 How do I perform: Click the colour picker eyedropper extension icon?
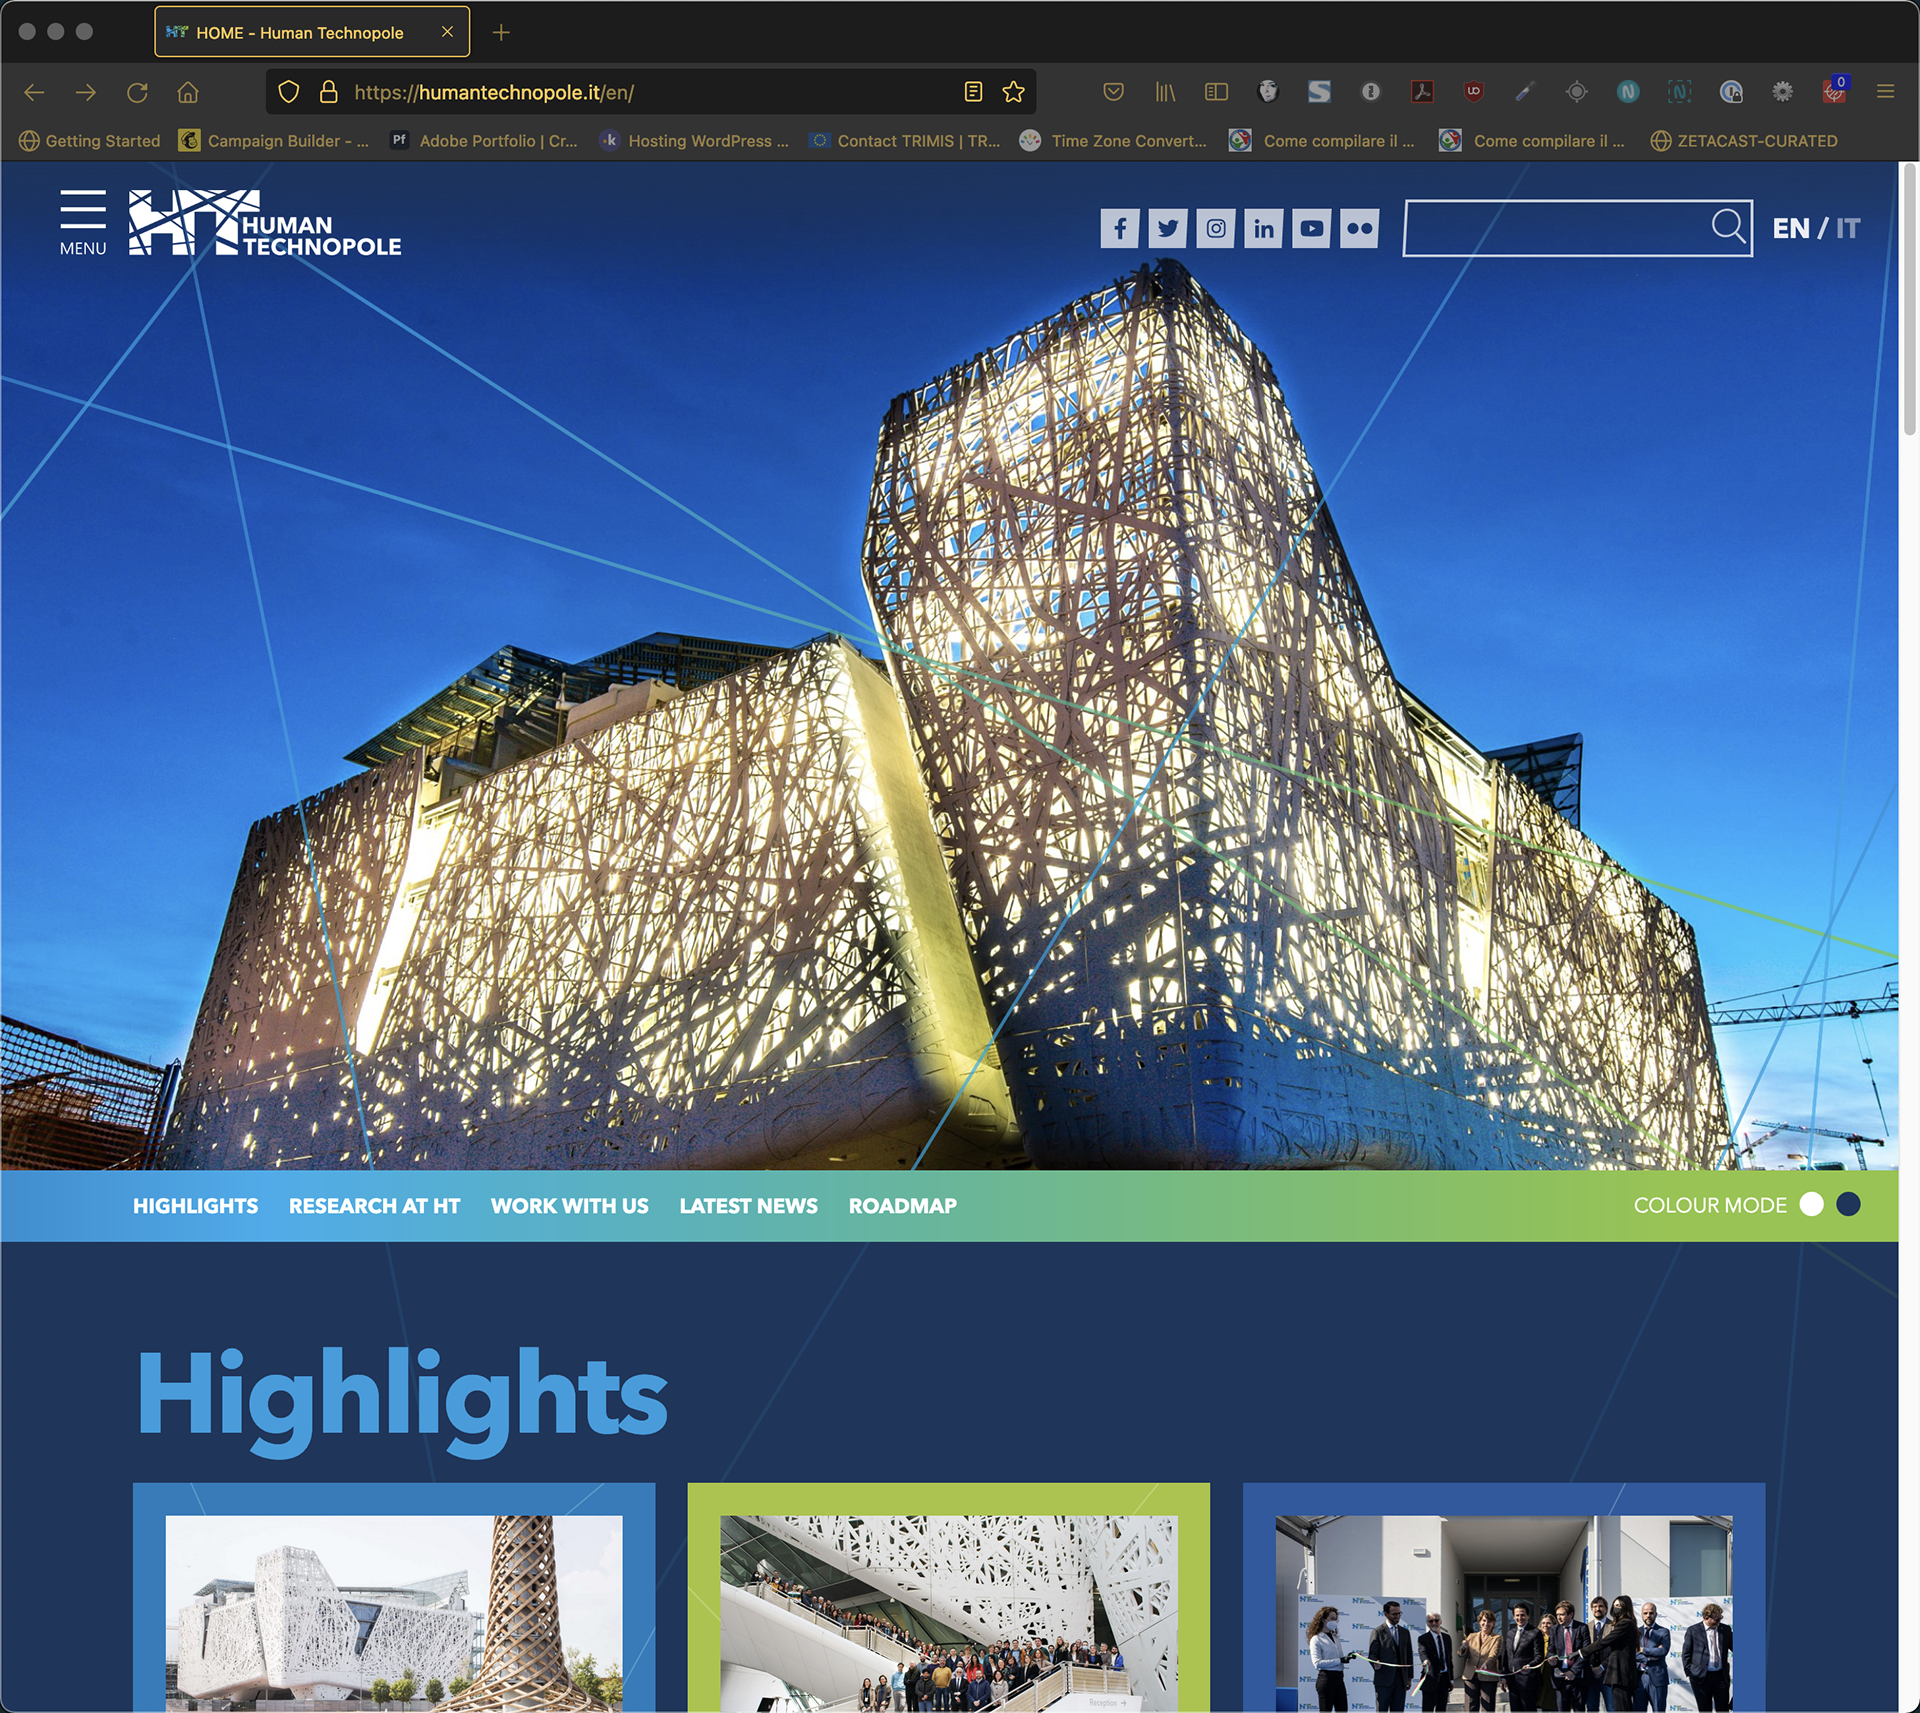[1524, 92]
